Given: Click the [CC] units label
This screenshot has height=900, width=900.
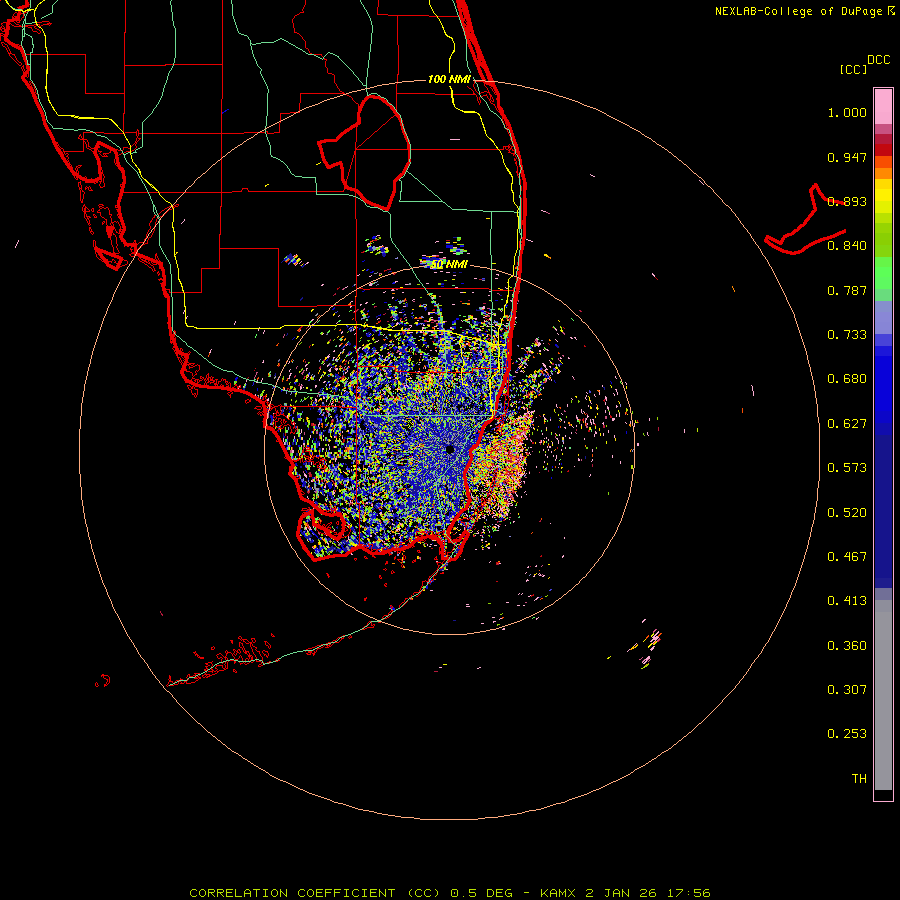Looking at the screenshot, I should 853,69.
